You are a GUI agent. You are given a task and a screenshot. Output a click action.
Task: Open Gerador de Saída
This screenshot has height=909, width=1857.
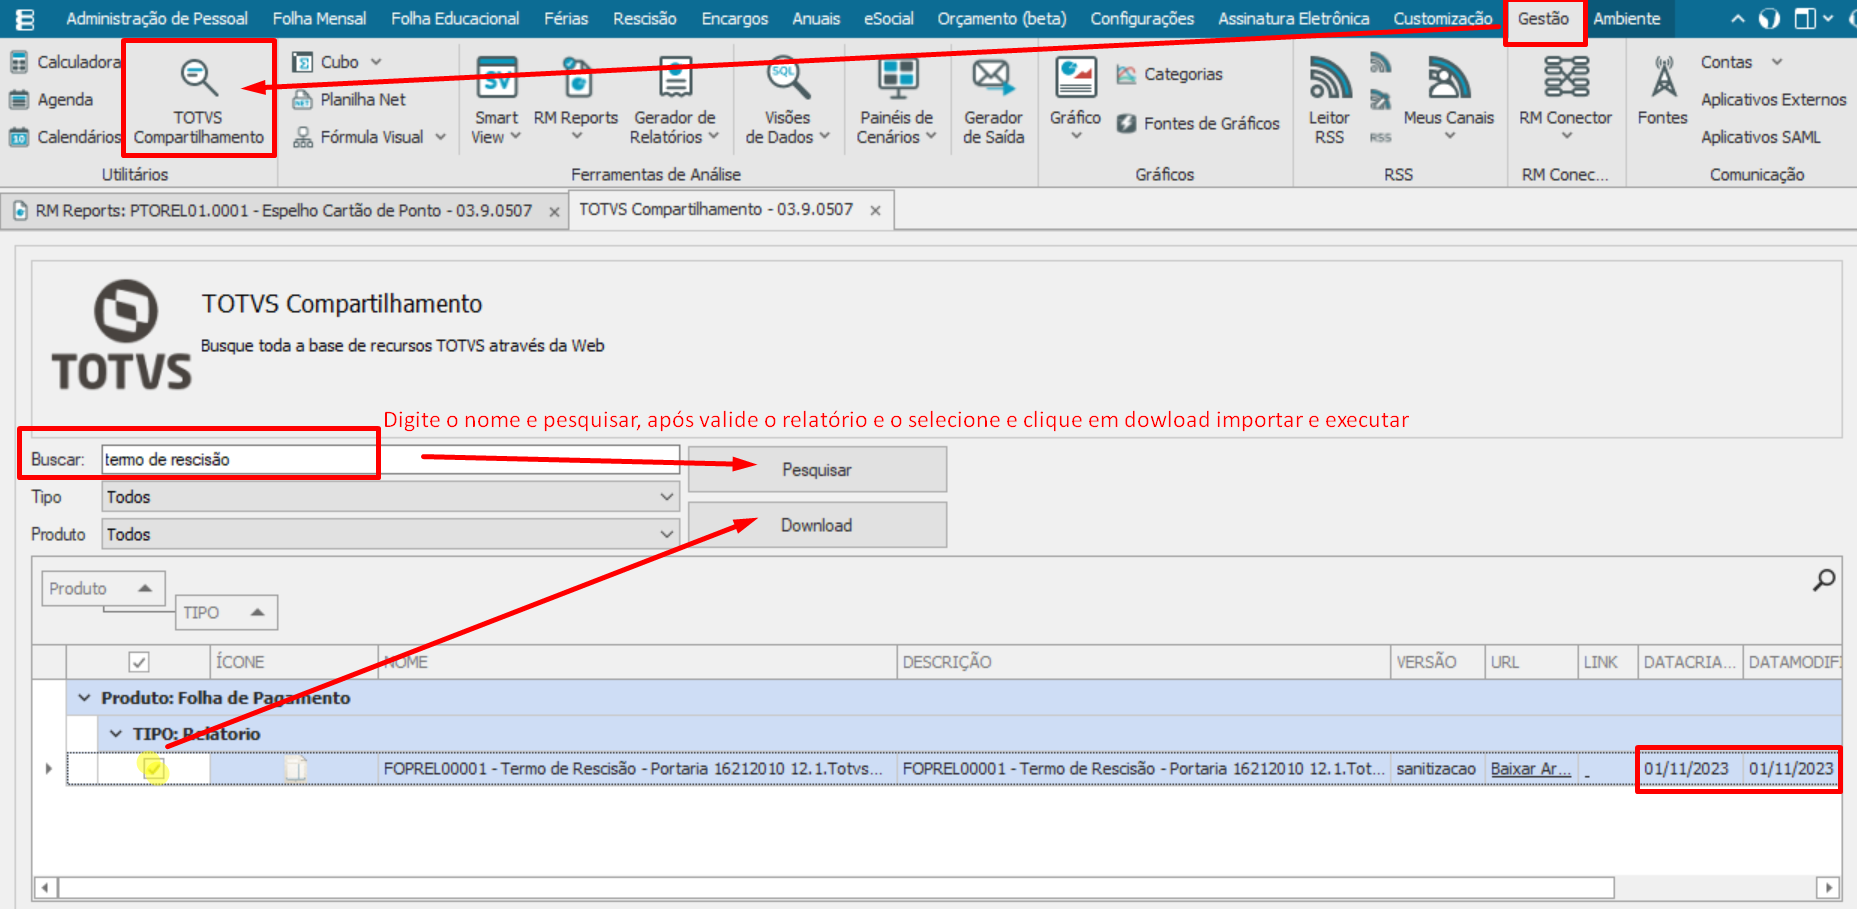993,99
